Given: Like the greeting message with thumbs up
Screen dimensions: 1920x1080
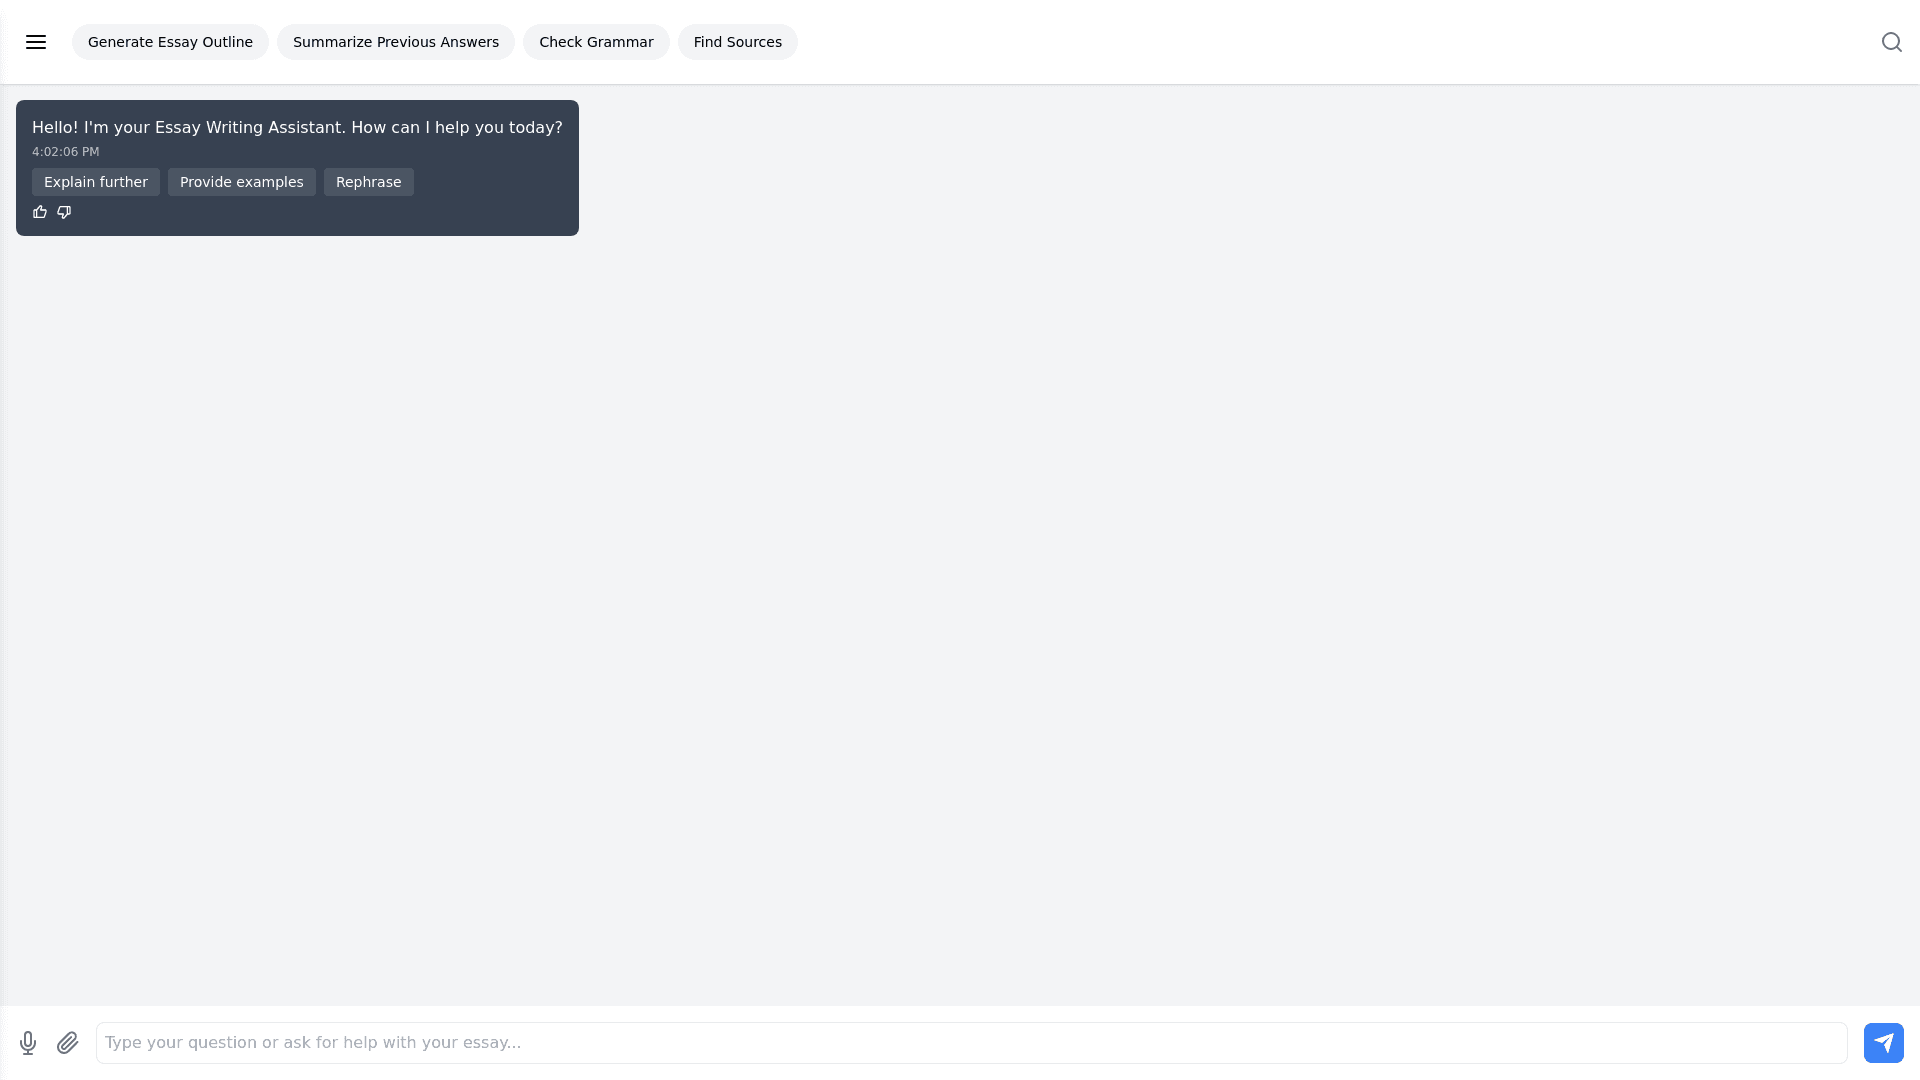Looking at the screenshot, I should (40, 212).
